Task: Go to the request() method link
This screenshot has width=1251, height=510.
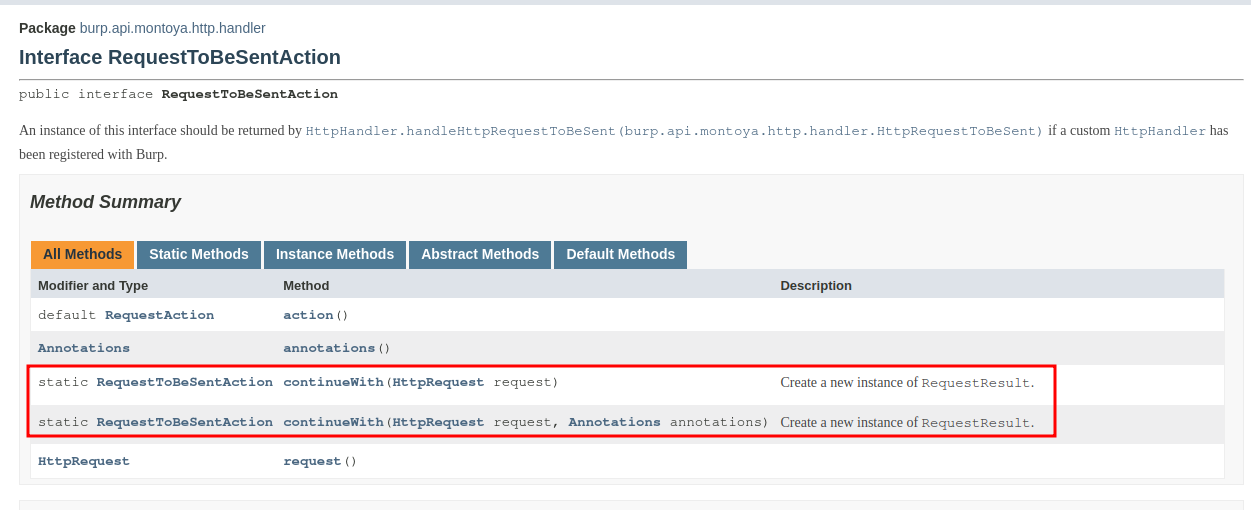Action: [312, 461]
